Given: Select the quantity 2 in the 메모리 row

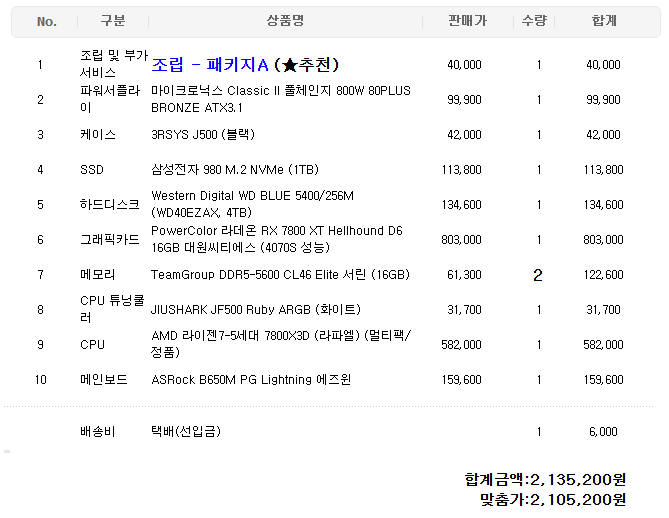Looking at the screenshot, I should point(538,275).
